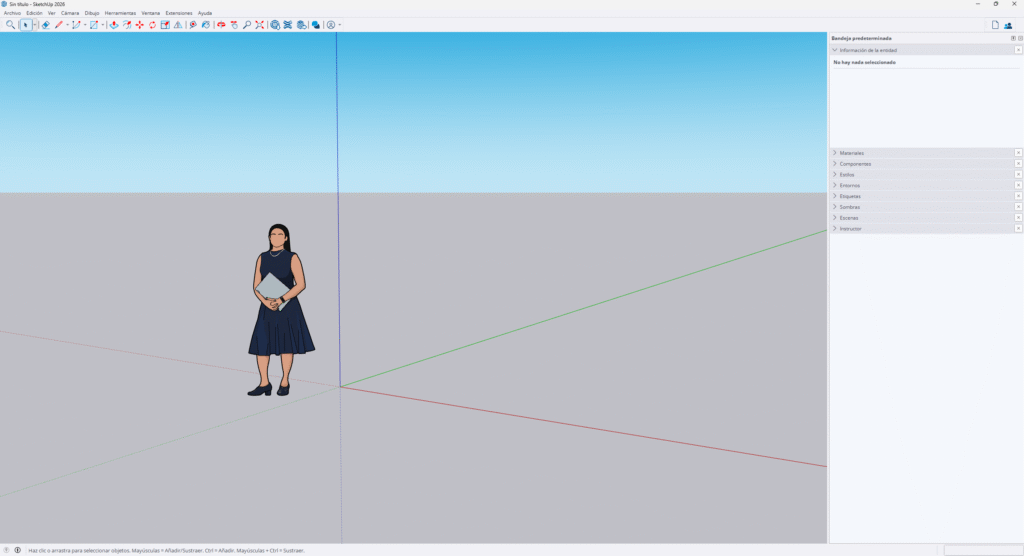Open dropdown arrow next to Line tool
Screen dimensions: 1024x556
click(x=67, y=24)
